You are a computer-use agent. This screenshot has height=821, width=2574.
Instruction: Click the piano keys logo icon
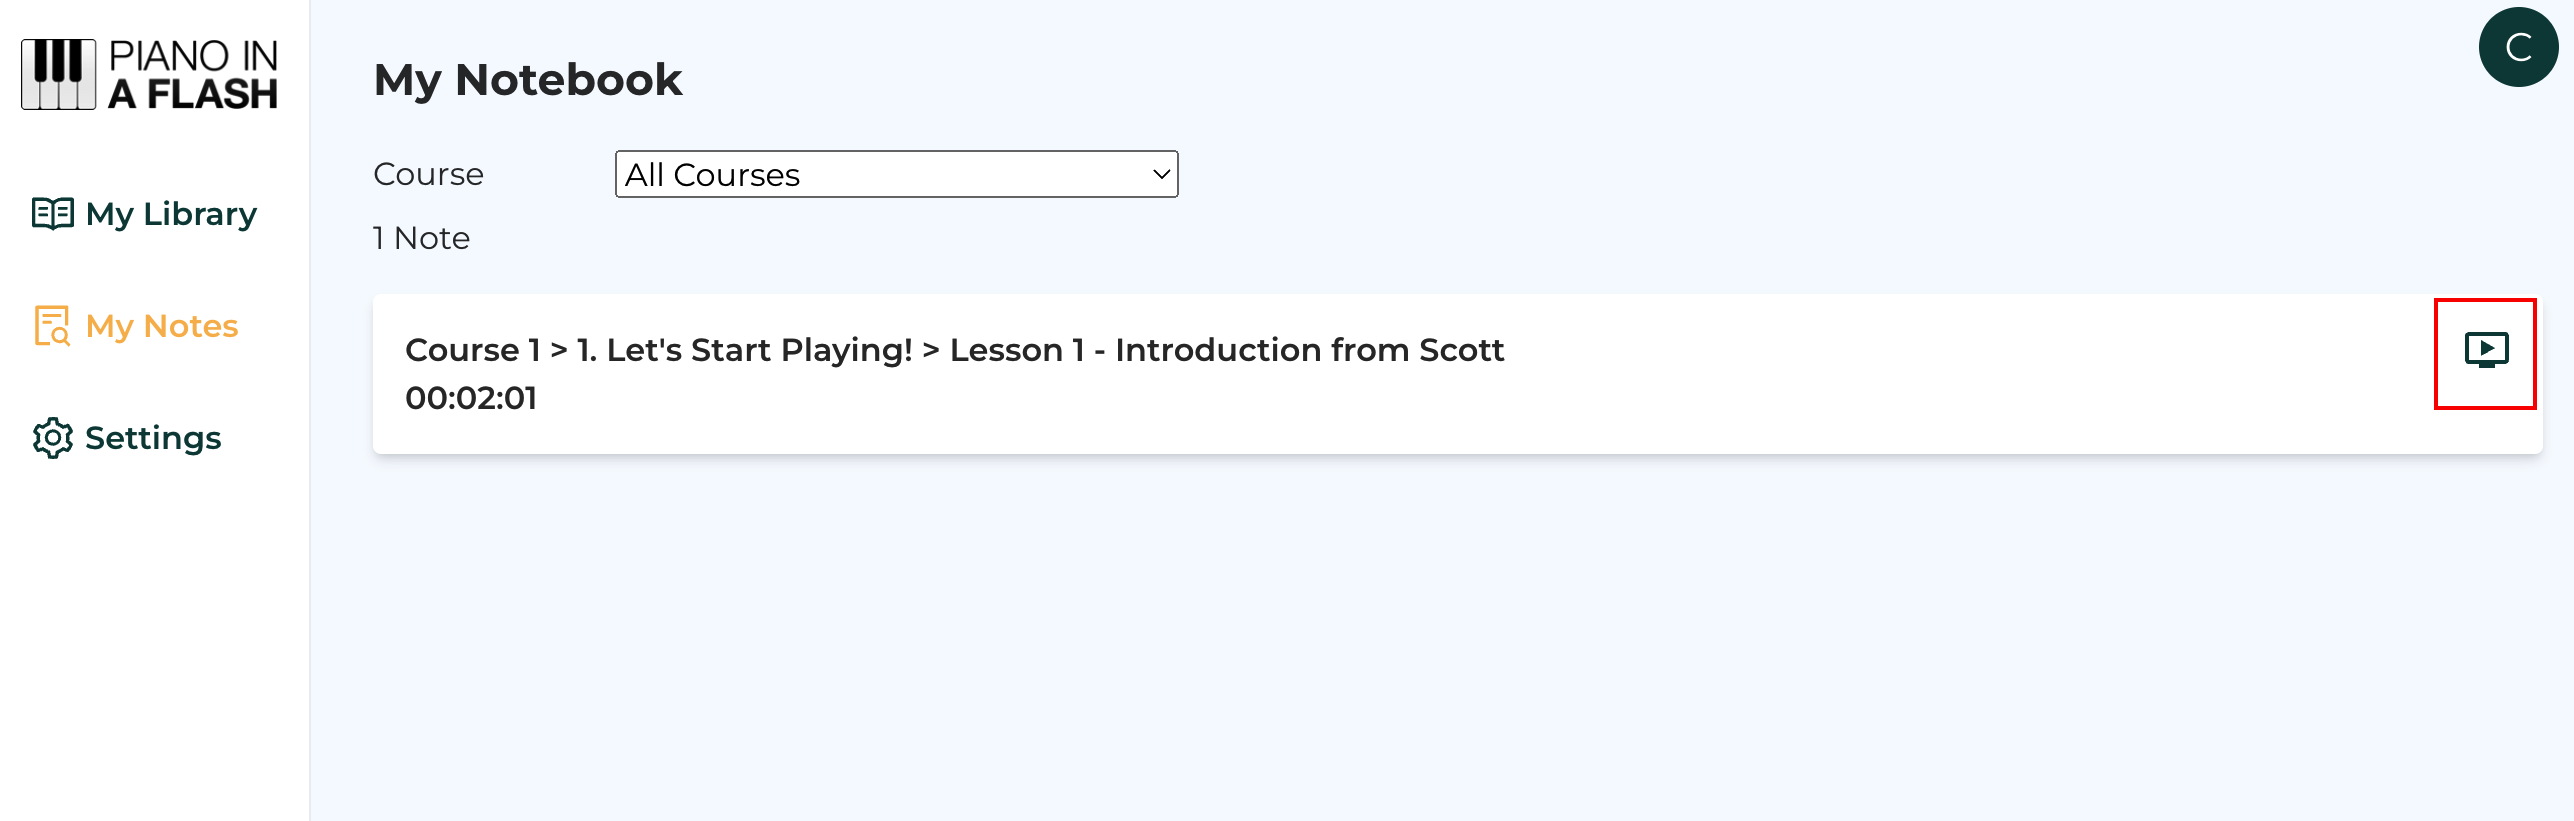58,74
